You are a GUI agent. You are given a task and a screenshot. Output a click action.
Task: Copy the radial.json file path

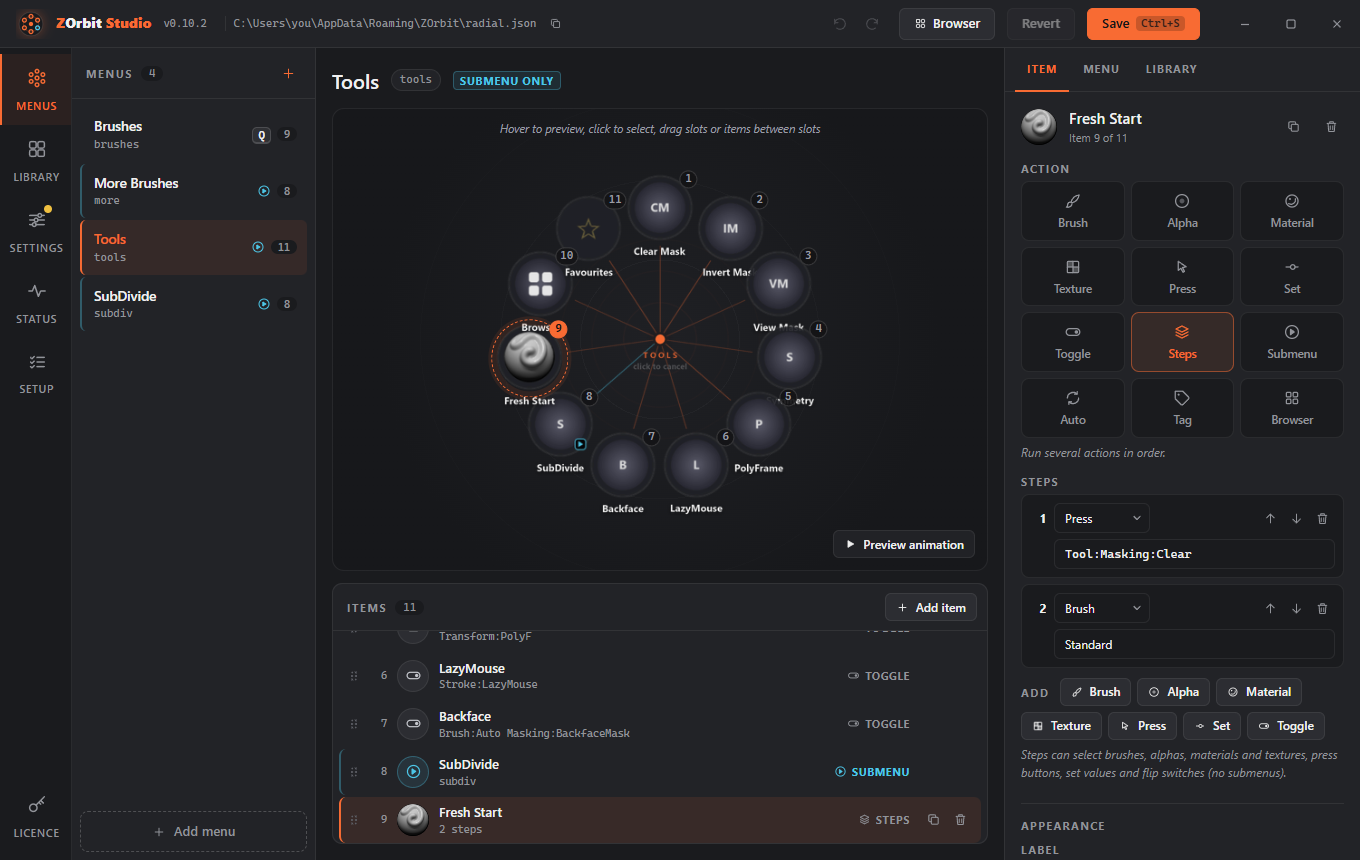556,23
